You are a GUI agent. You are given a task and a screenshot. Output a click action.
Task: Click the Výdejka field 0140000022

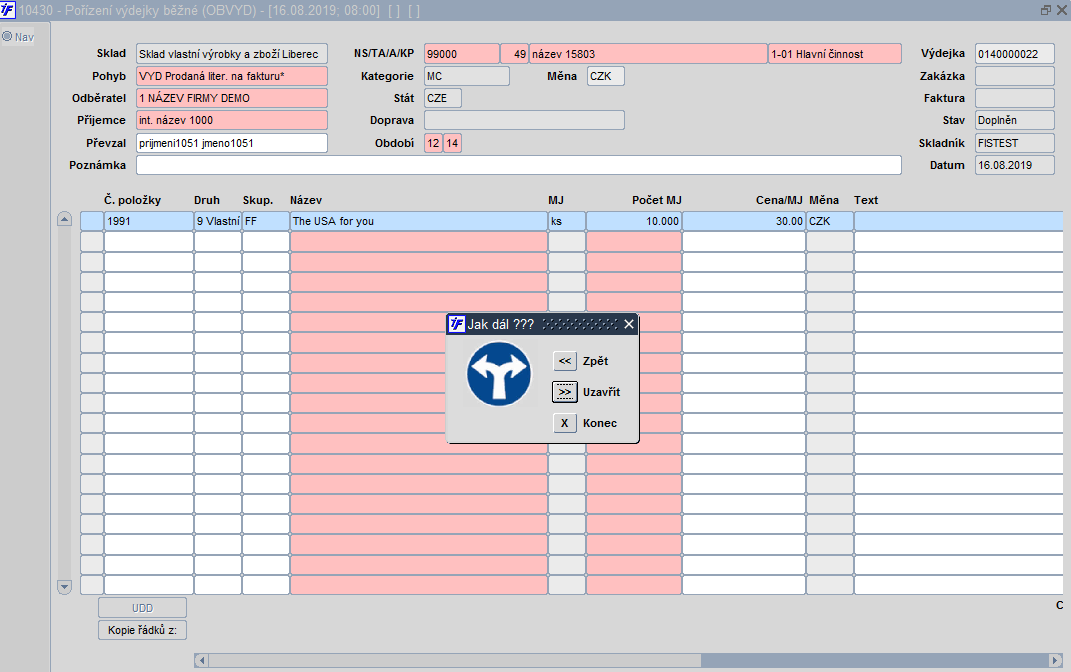click(x=1014, y=54)
